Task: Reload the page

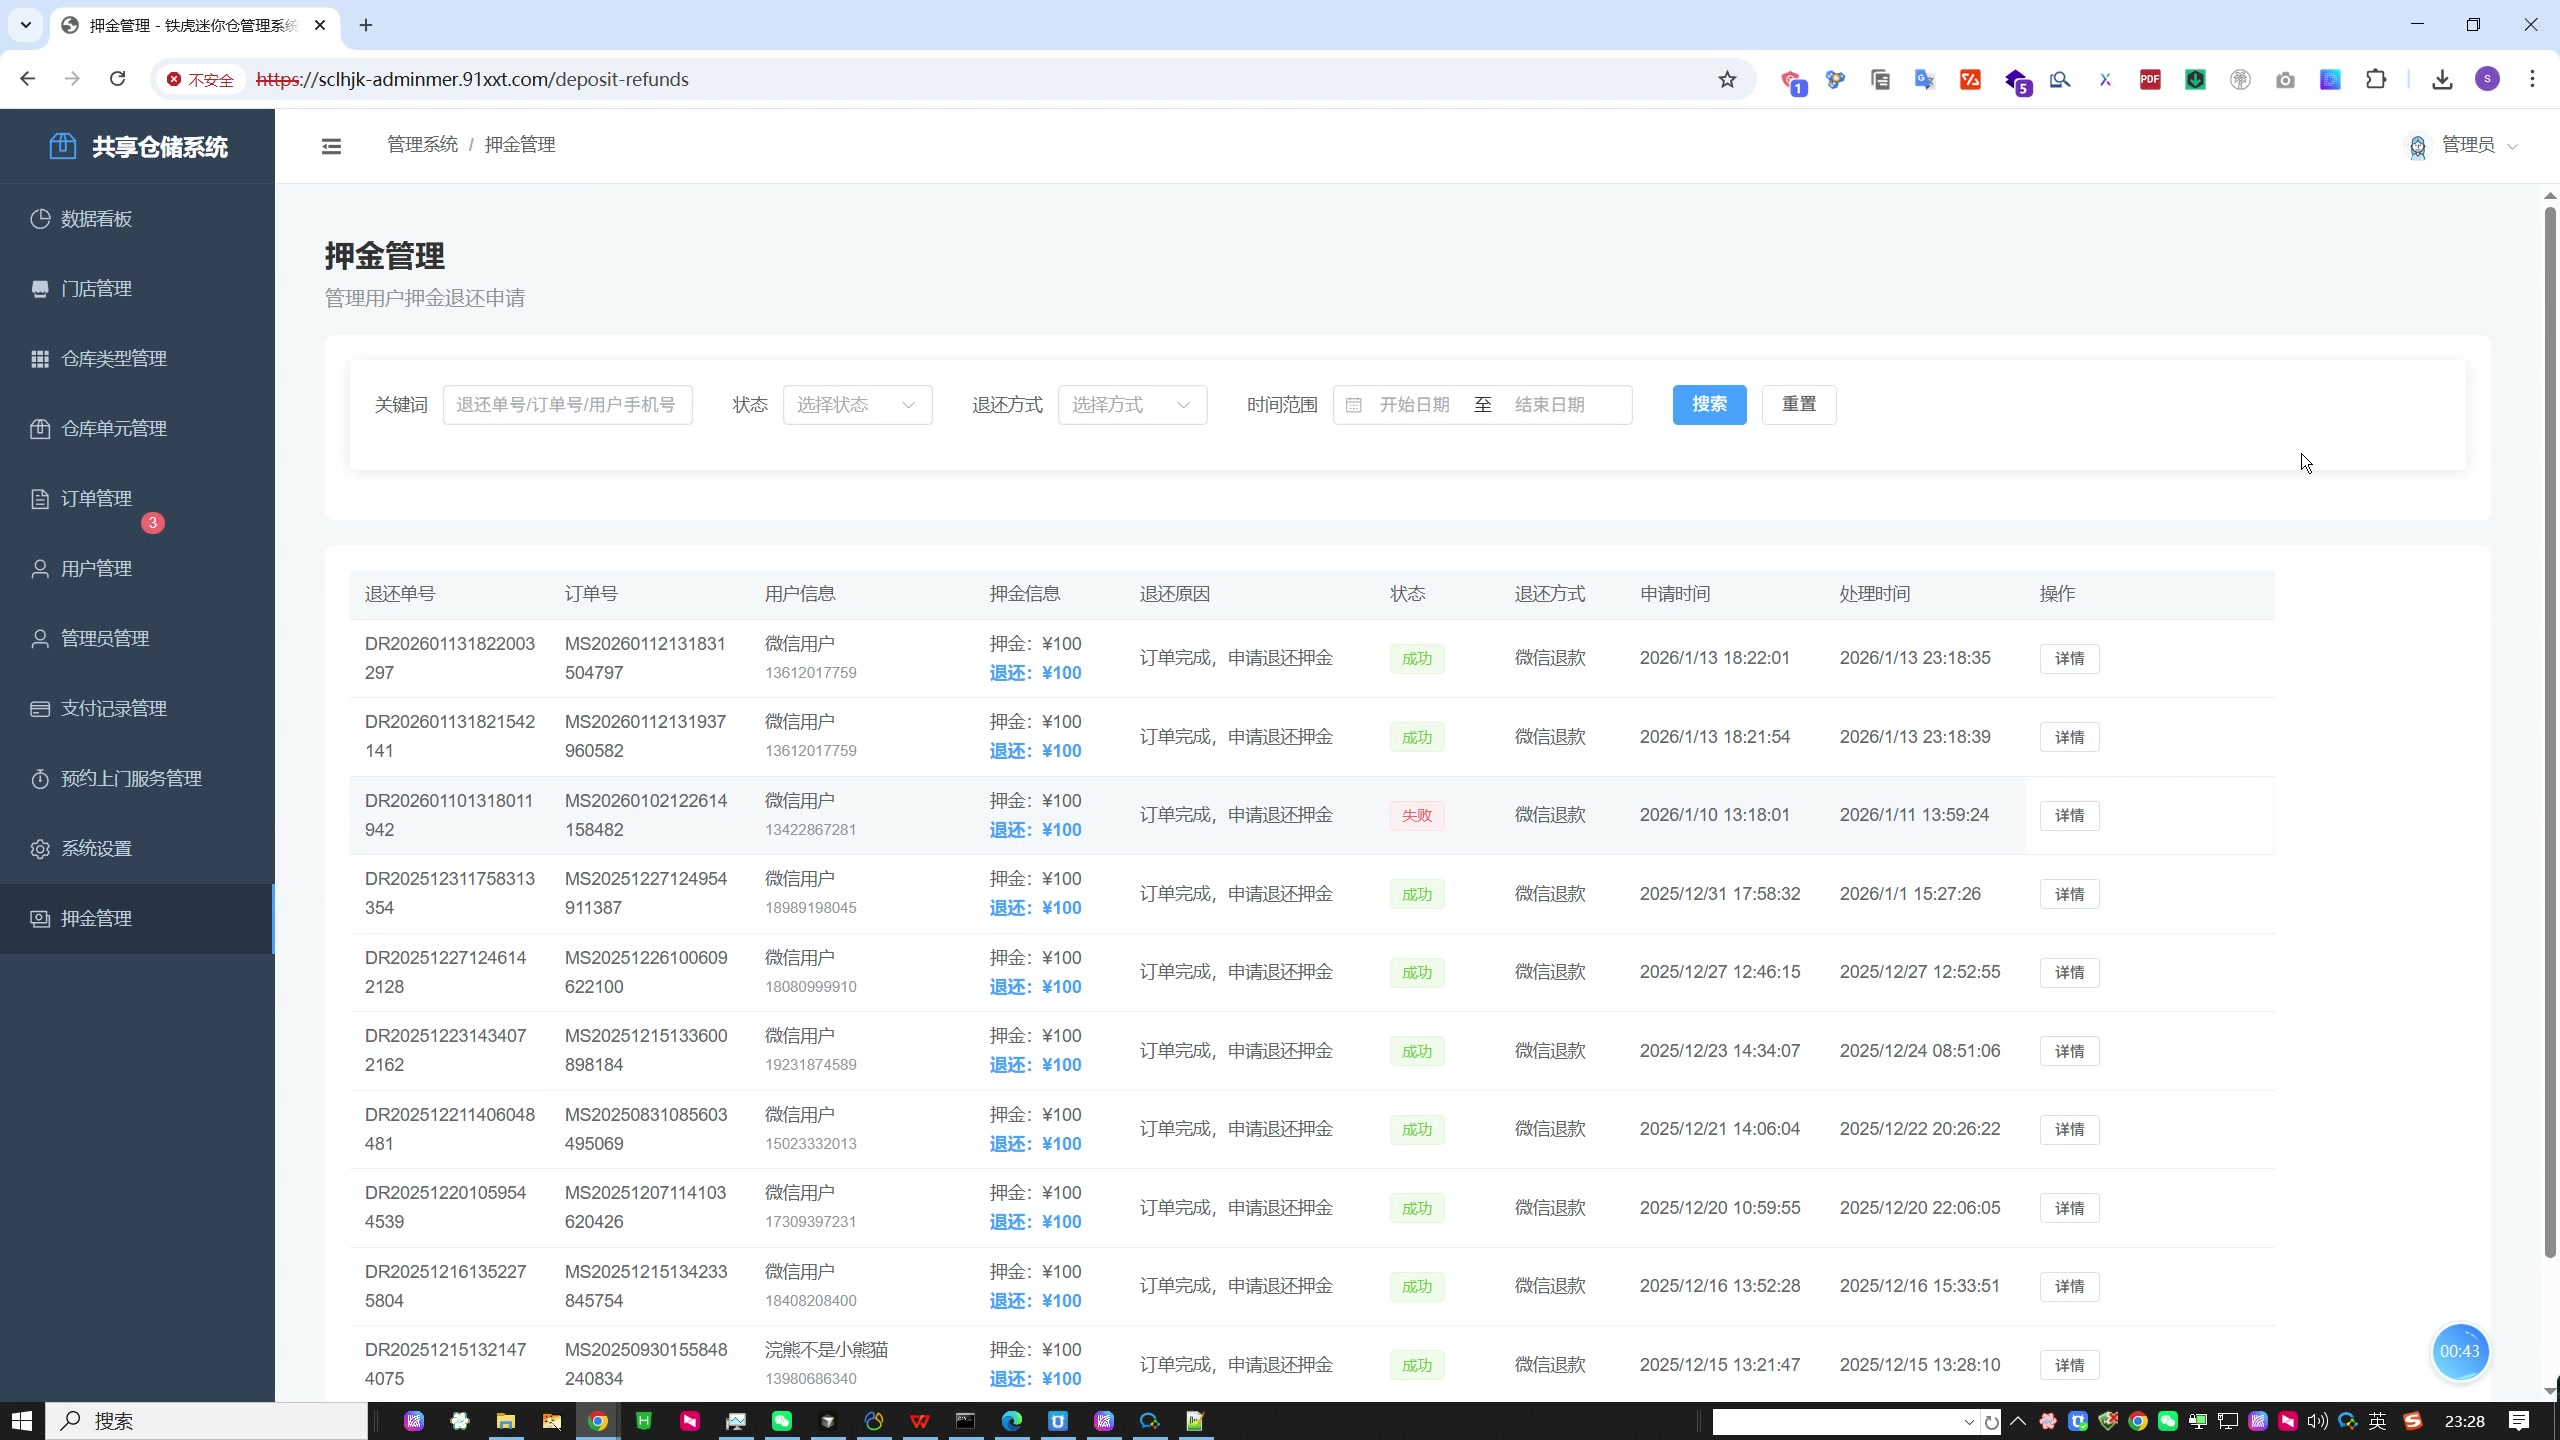Action: (117, 79)
